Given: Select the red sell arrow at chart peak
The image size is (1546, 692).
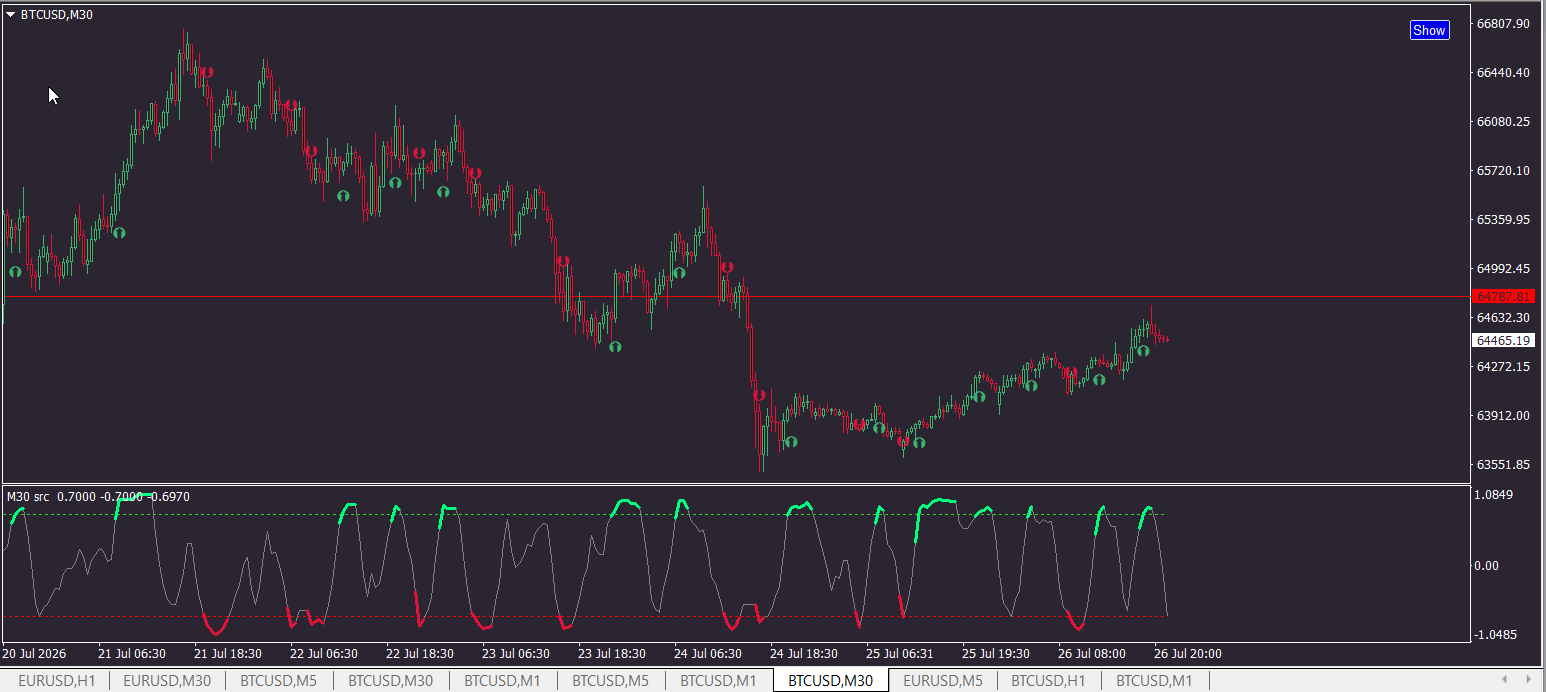Looking at the screenshot, I should tap(206, 72).
